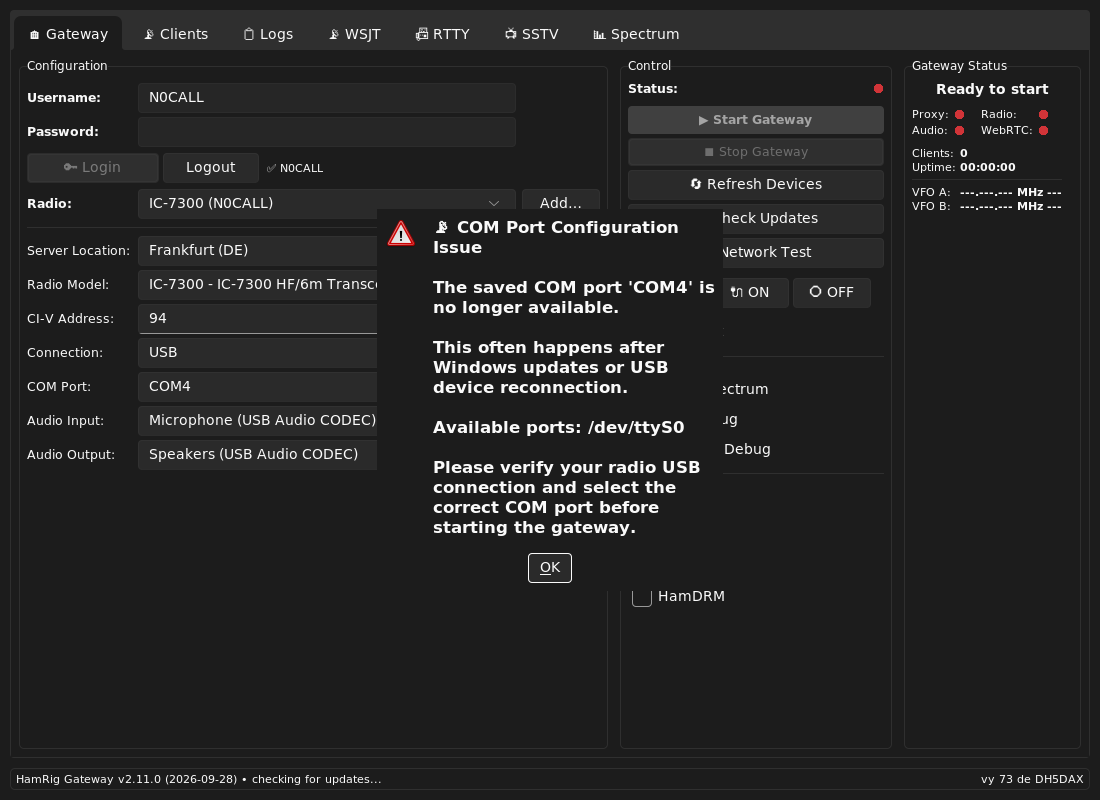Click the Logout button
Image resolution: width=1100 pixels, height=800 pixels.
point(210,168)
